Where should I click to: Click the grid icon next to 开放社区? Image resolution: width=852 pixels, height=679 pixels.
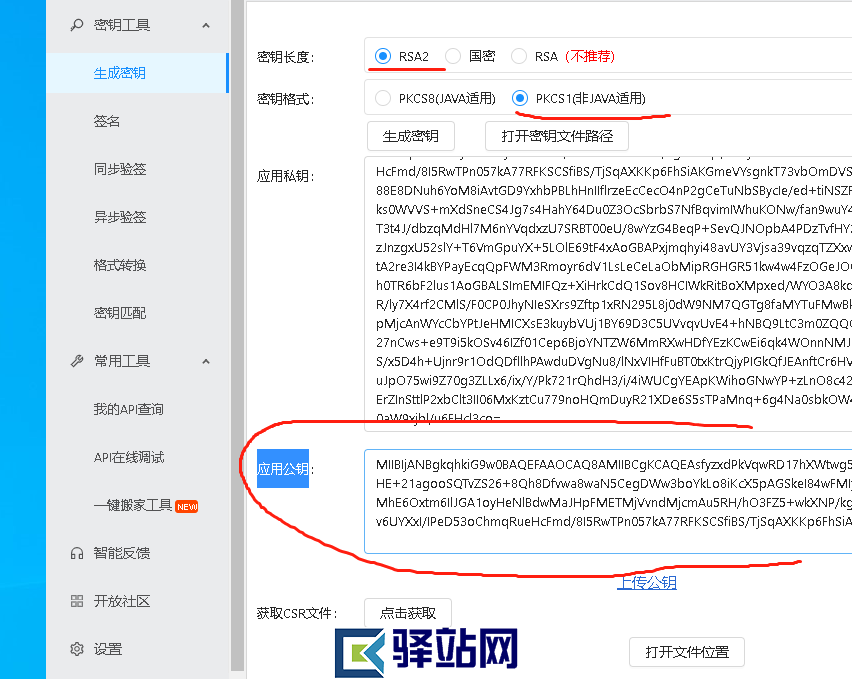point(77,601)
